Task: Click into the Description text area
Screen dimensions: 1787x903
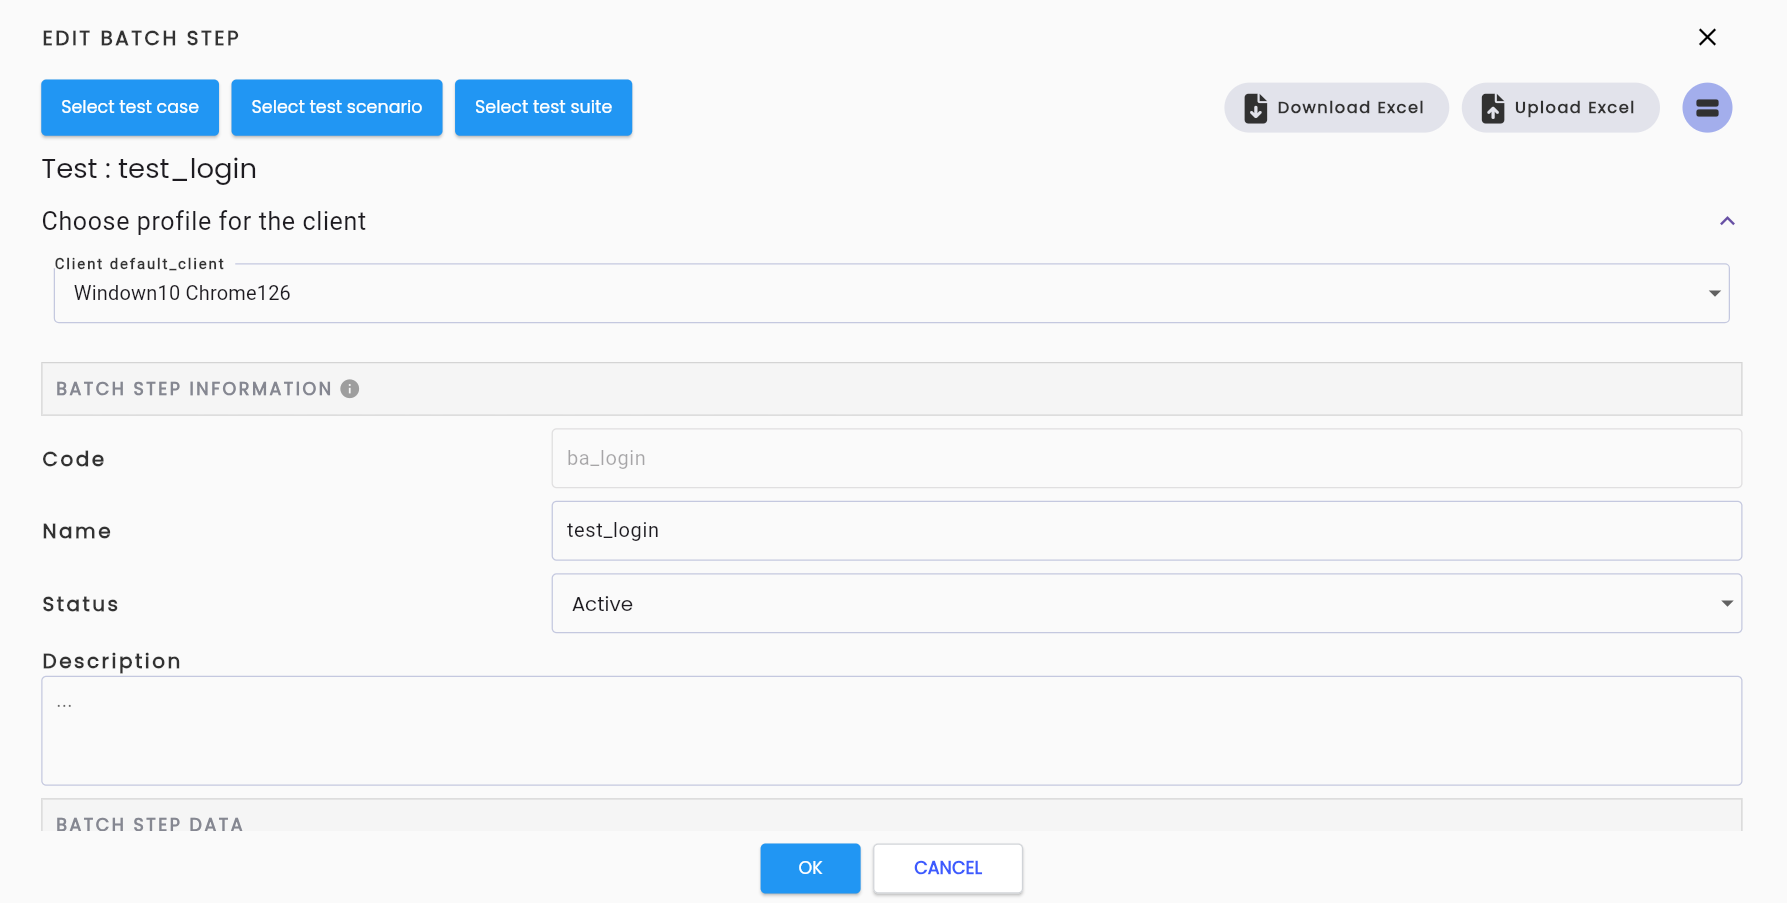Action: (891, 731)
